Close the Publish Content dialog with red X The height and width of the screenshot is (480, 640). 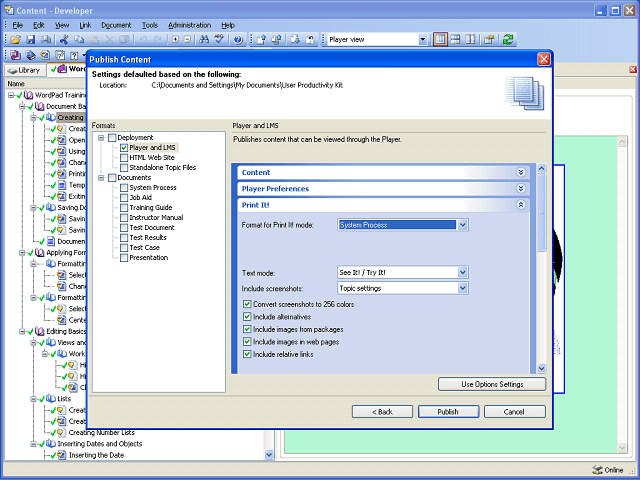coord(544,59)
